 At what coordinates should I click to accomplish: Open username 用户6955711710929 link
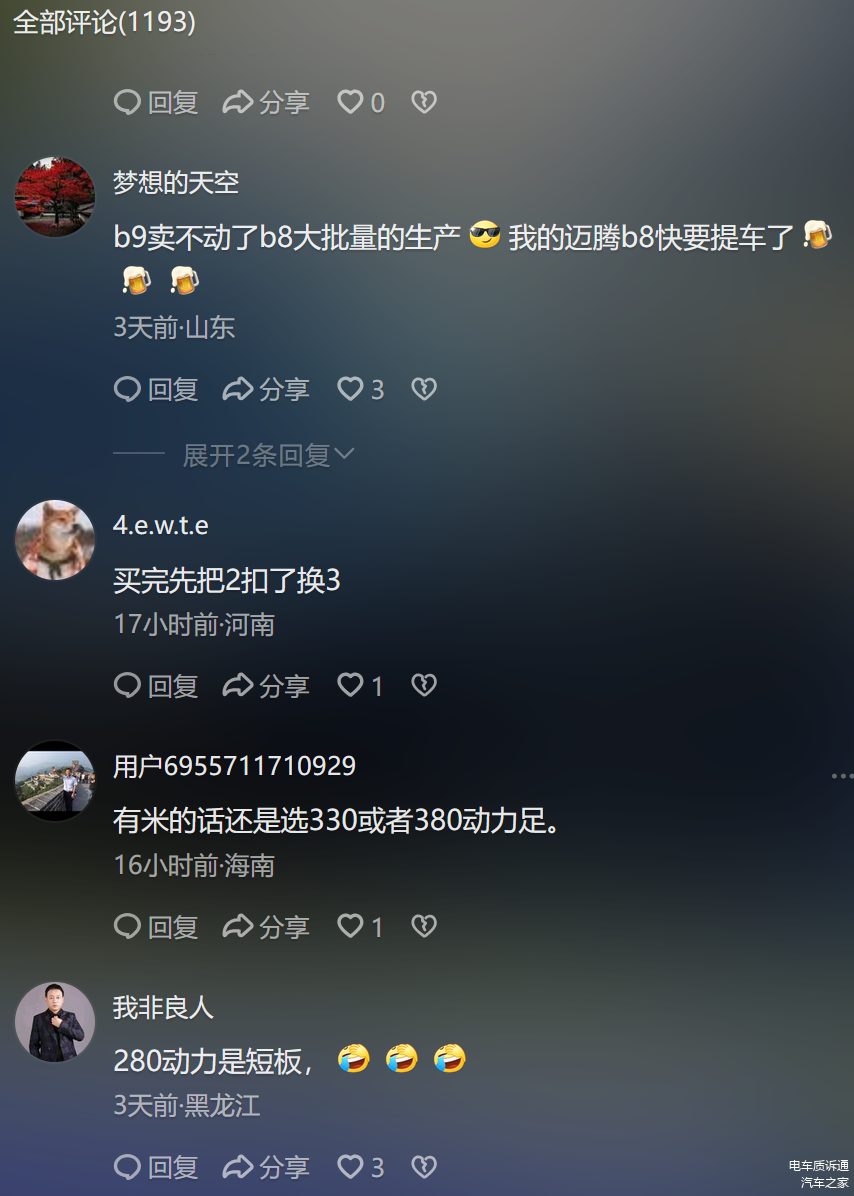coord(234,766)
